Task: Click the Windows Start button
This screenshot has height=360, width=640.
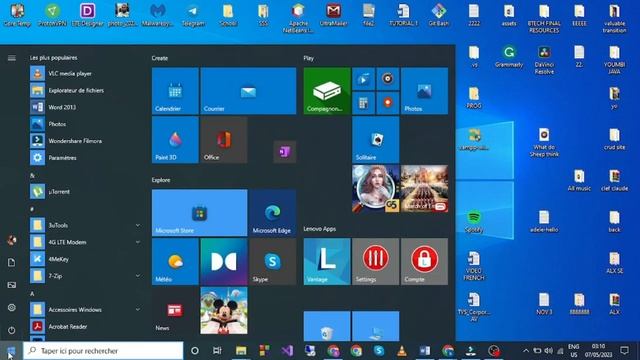Action: pyautogui.click(x=11, y=351)
